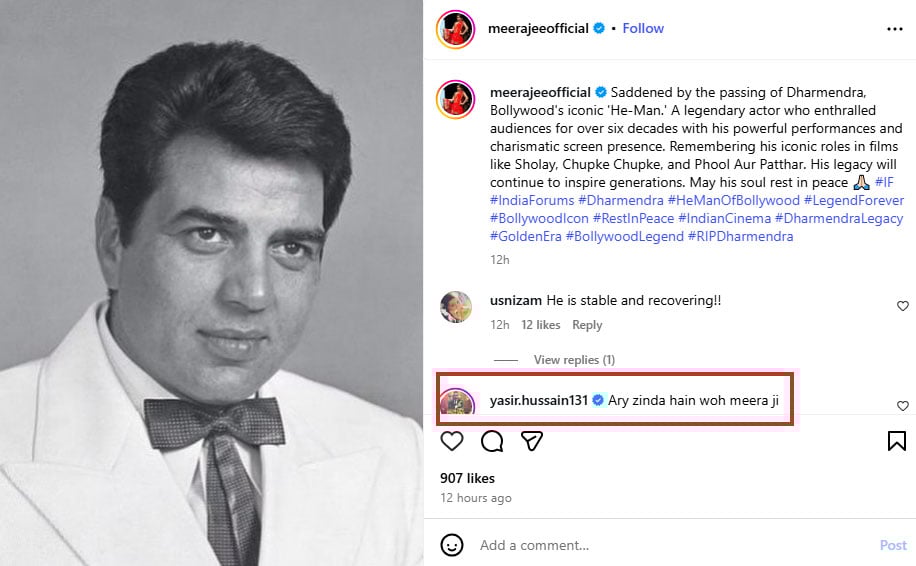Save post using the bookmark icon

click(x=896, y=441)
